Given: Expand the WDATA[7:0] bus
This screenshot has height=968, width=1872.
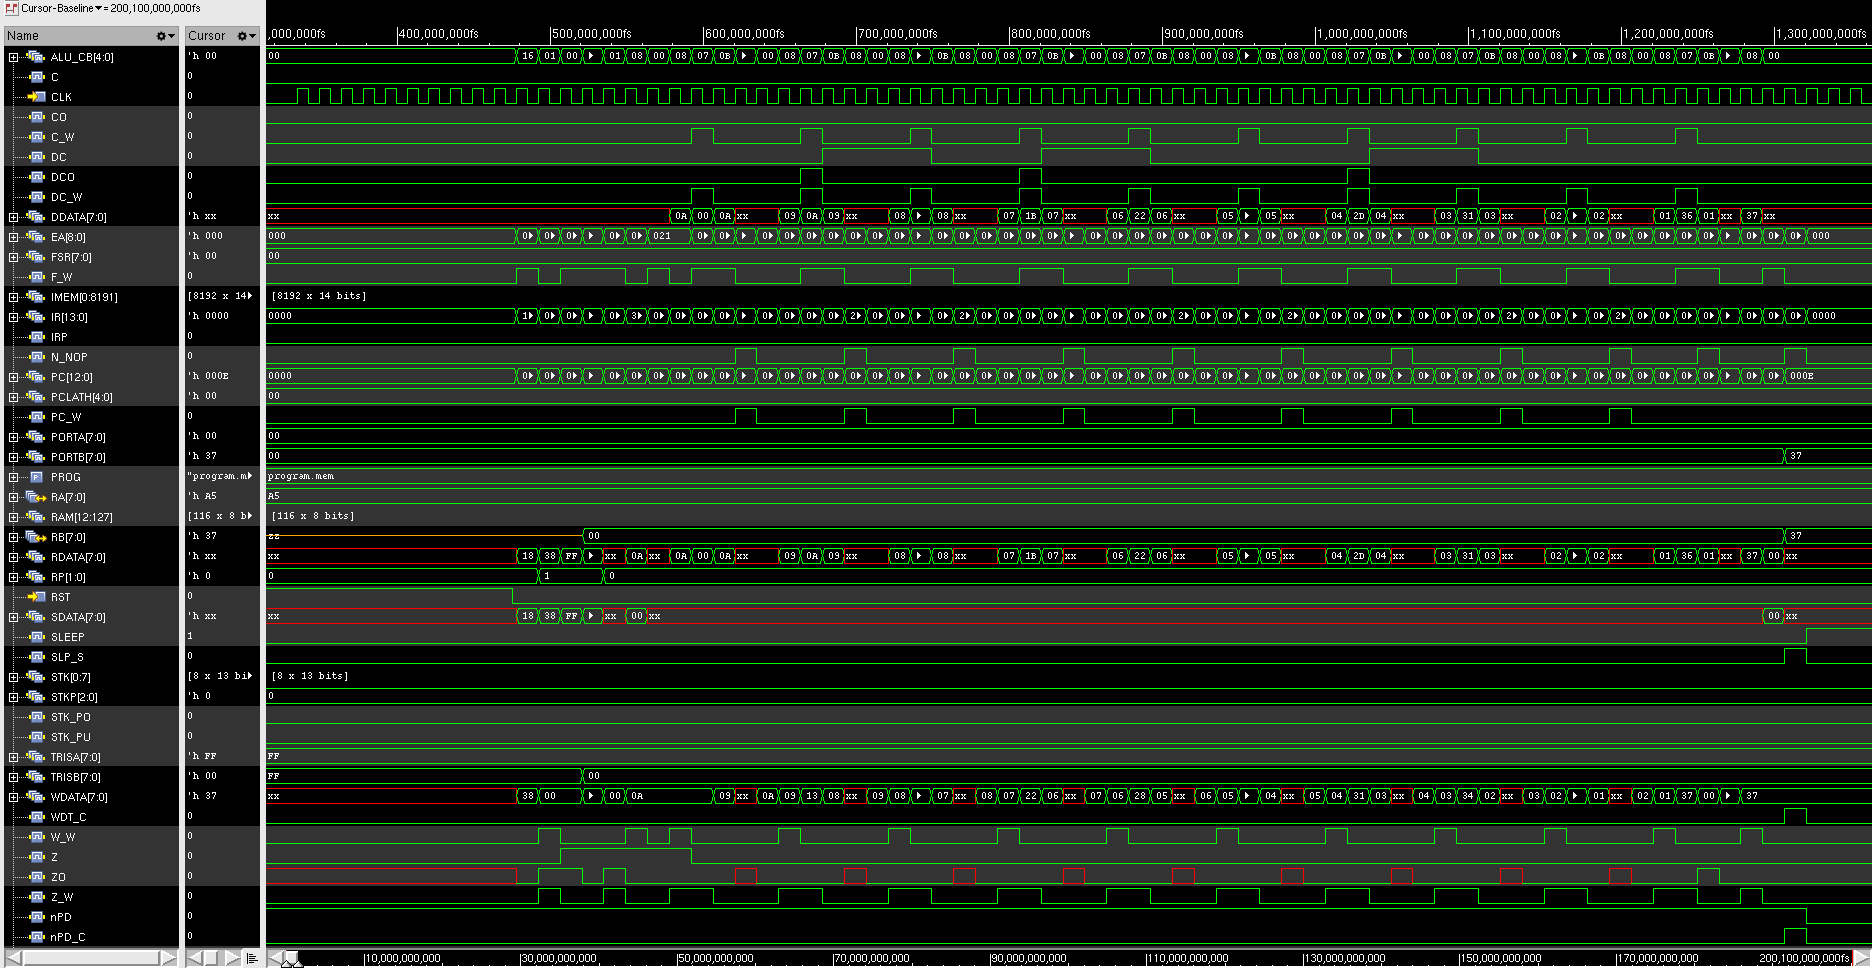Looking at the screenshot, I should (x=13, y=797).
